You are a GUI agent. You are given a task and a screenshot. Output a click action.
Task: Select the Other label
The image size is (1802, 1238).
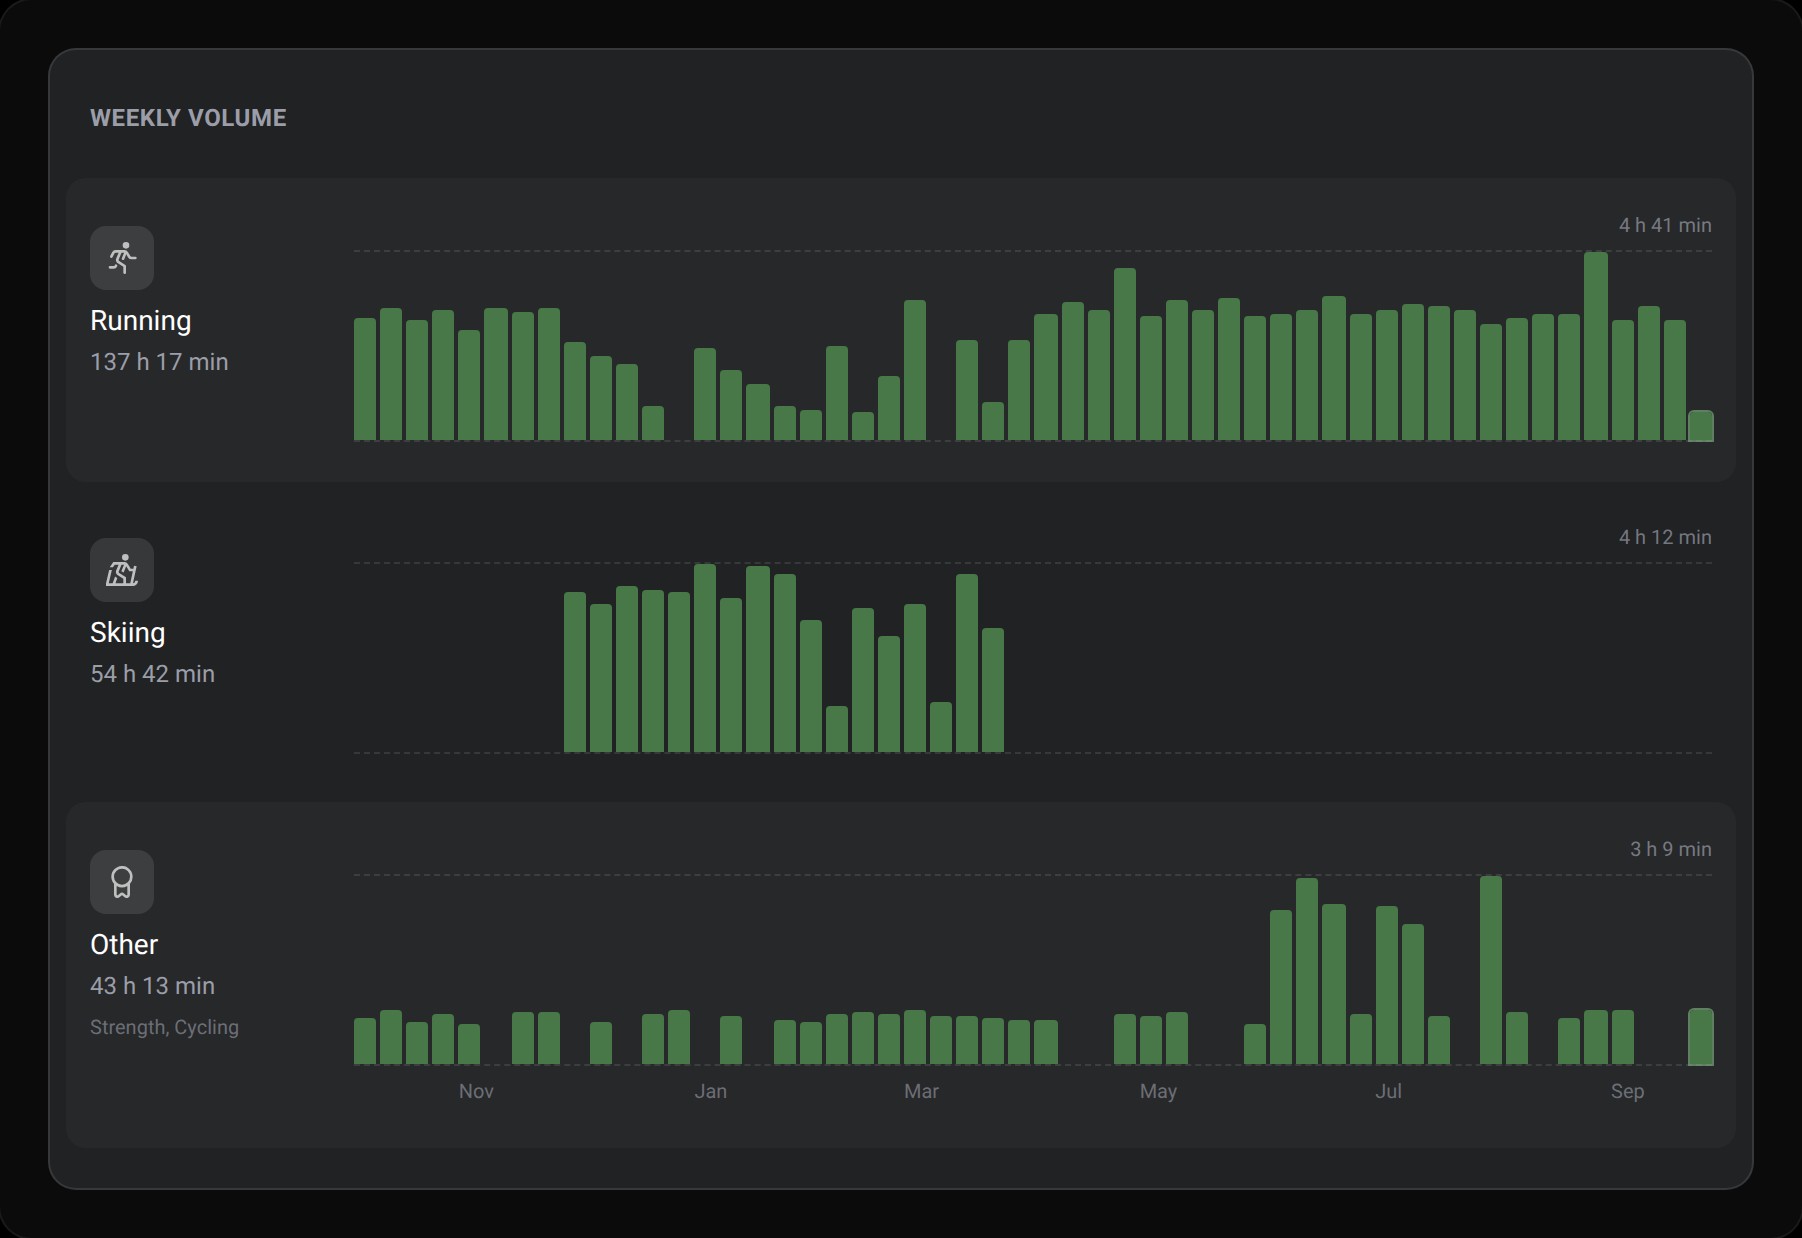pyautogui.click(x=124, y=945)
